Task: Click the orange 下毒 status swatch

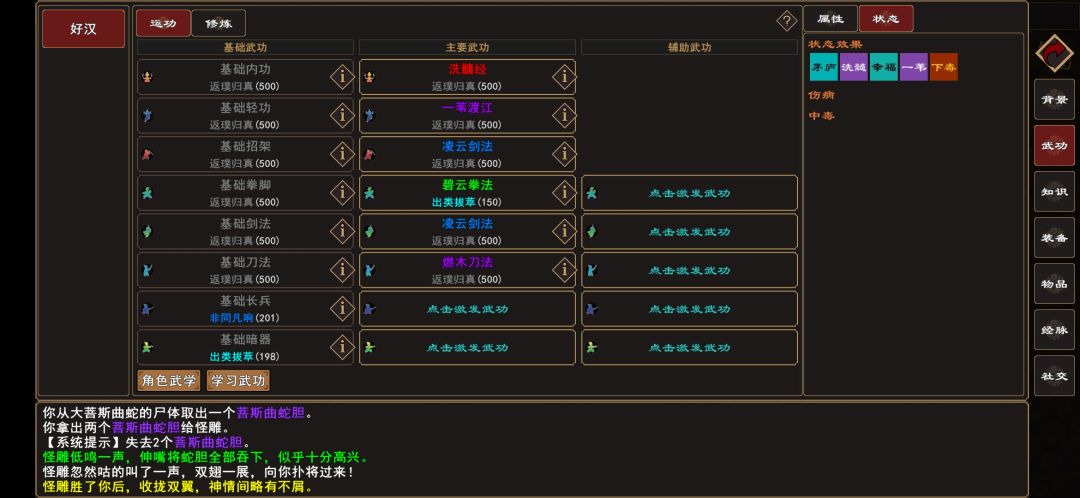Action: [x=944, y=67]
